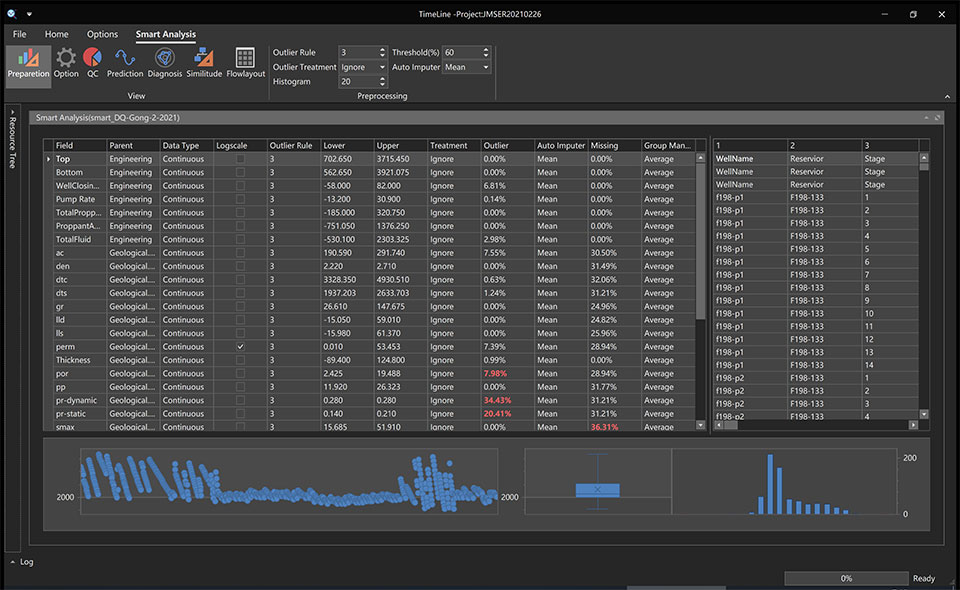Select the Smart Analysis ribbon tab

166,34
